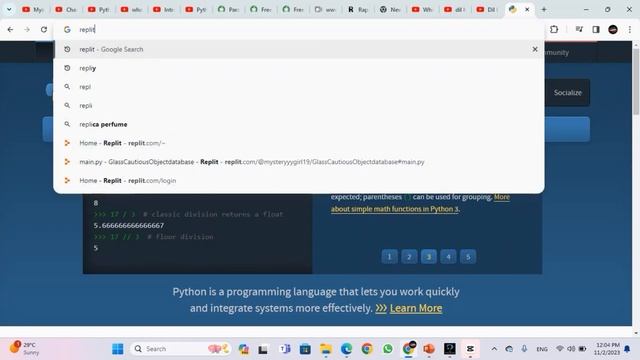Go to slide 5 of code examples
Viewport: 640px width, 360px height.
pyautogui.click(x=468, y=257)
